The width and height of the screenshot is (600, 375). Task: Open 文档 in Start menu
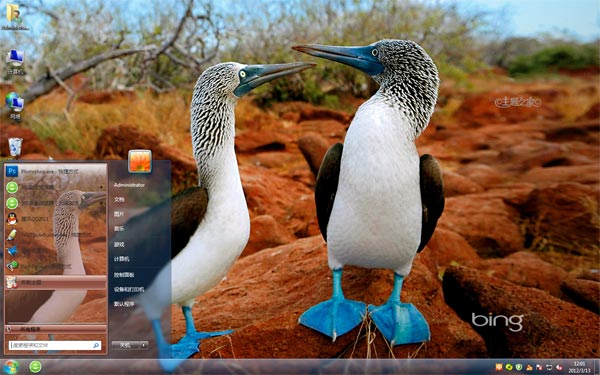[x=119, y=200]
